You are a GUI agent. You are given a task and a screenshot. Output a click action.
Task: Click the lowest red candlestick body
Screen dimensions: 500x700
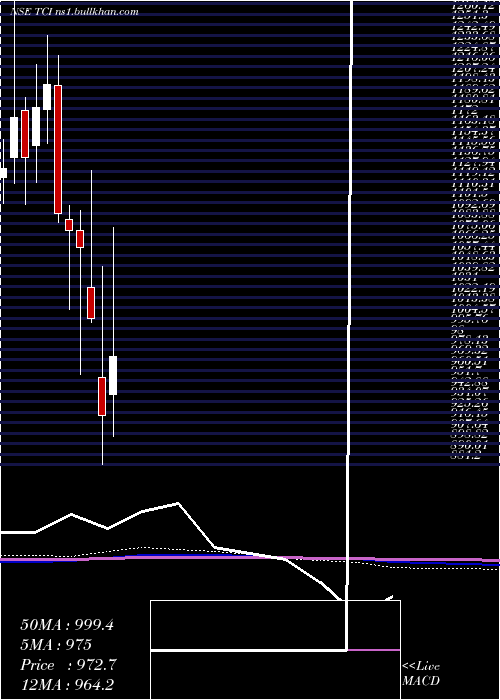(102, 396)
